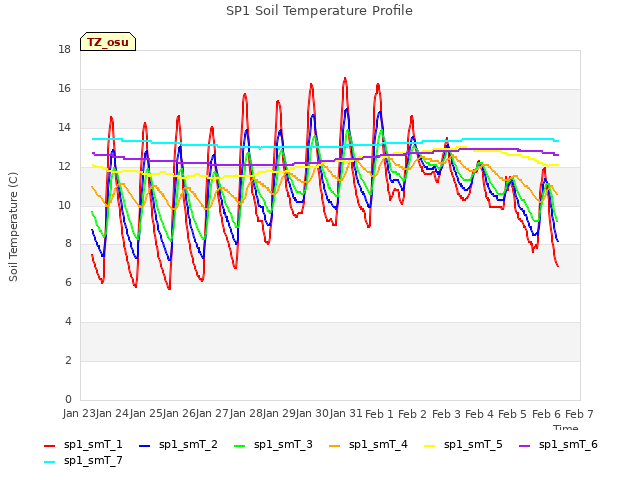Click the y-axis value 8
The height and width of the screenshot is (480, 640).
coord(68,243)
